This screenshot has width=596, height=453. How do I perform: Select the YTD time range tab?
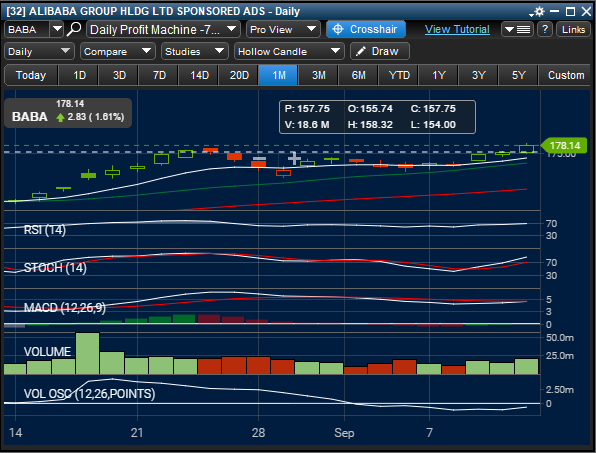point(399,75)
